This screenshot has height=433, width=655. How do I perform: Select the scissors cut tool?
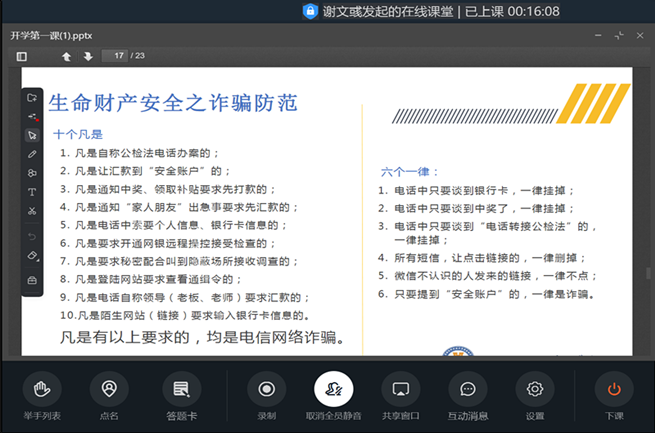32,211
